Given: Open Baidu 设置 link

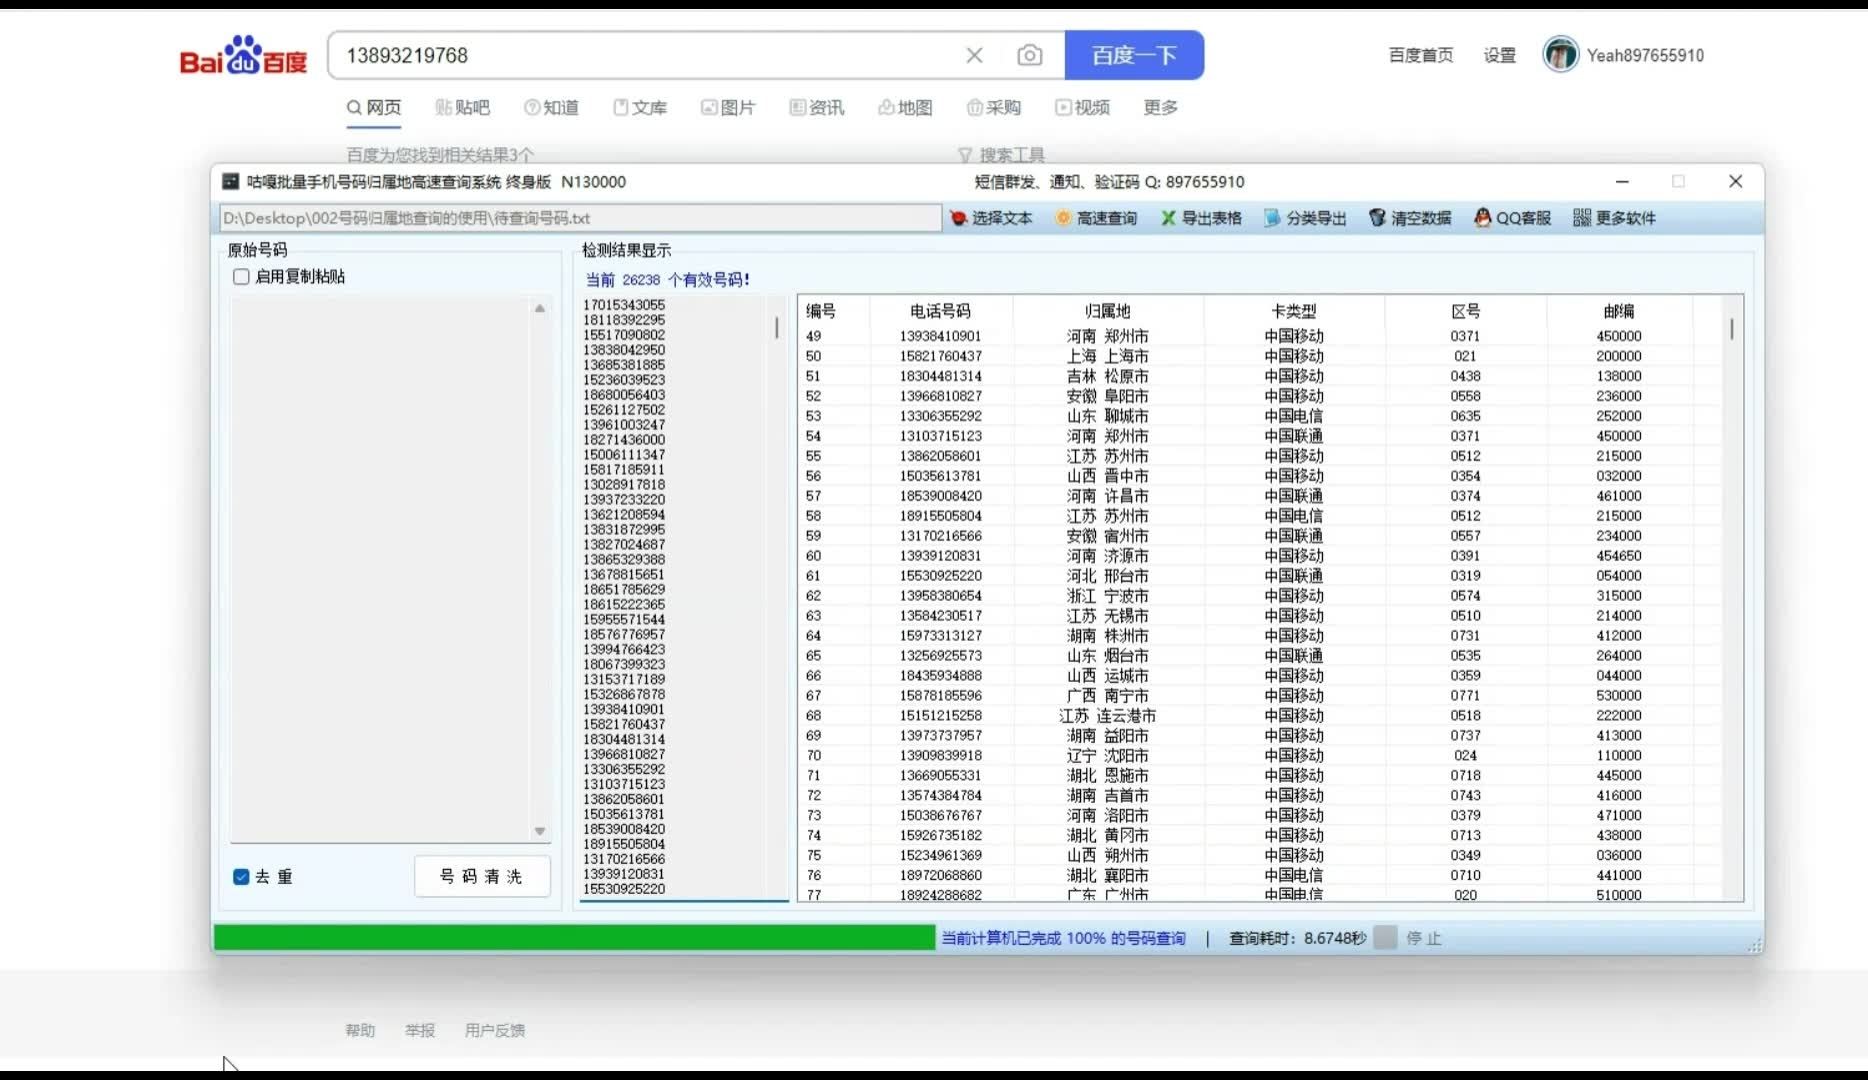Looking at the screenshot, I should [x=1499, y=56].
